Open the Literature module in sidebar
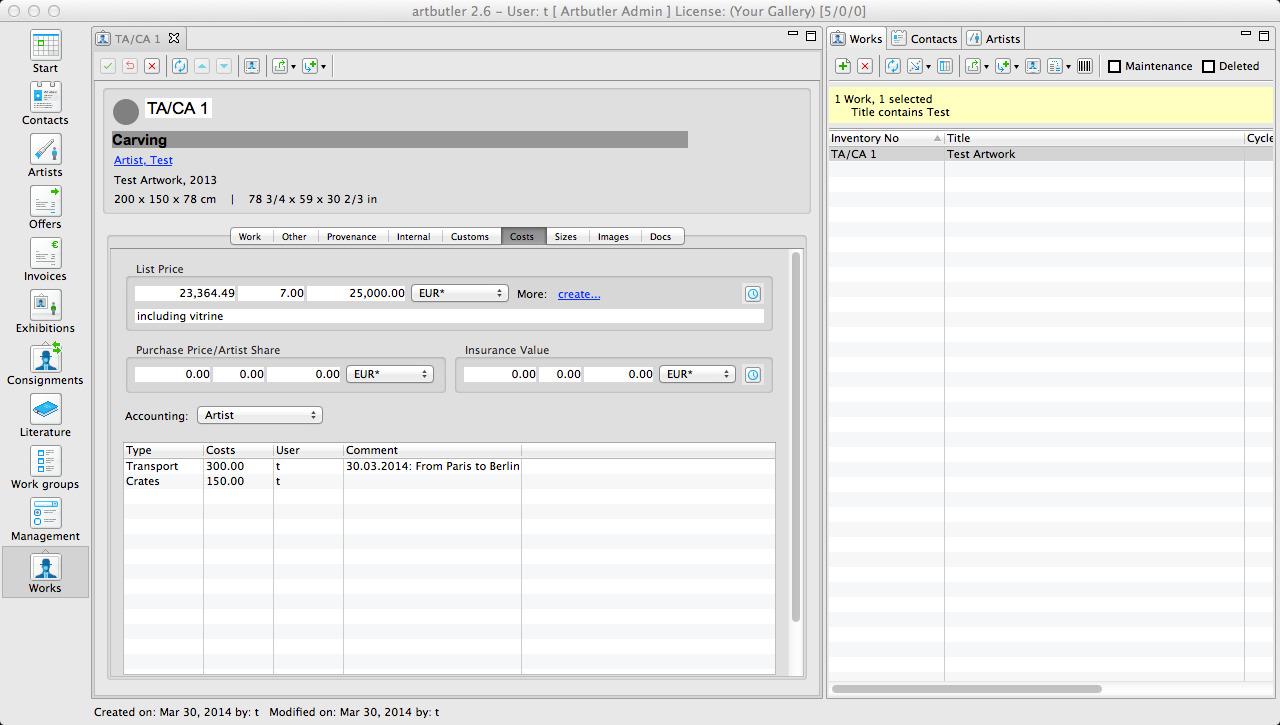This screenshot has width=1280, height=725. tap(45, 416)
